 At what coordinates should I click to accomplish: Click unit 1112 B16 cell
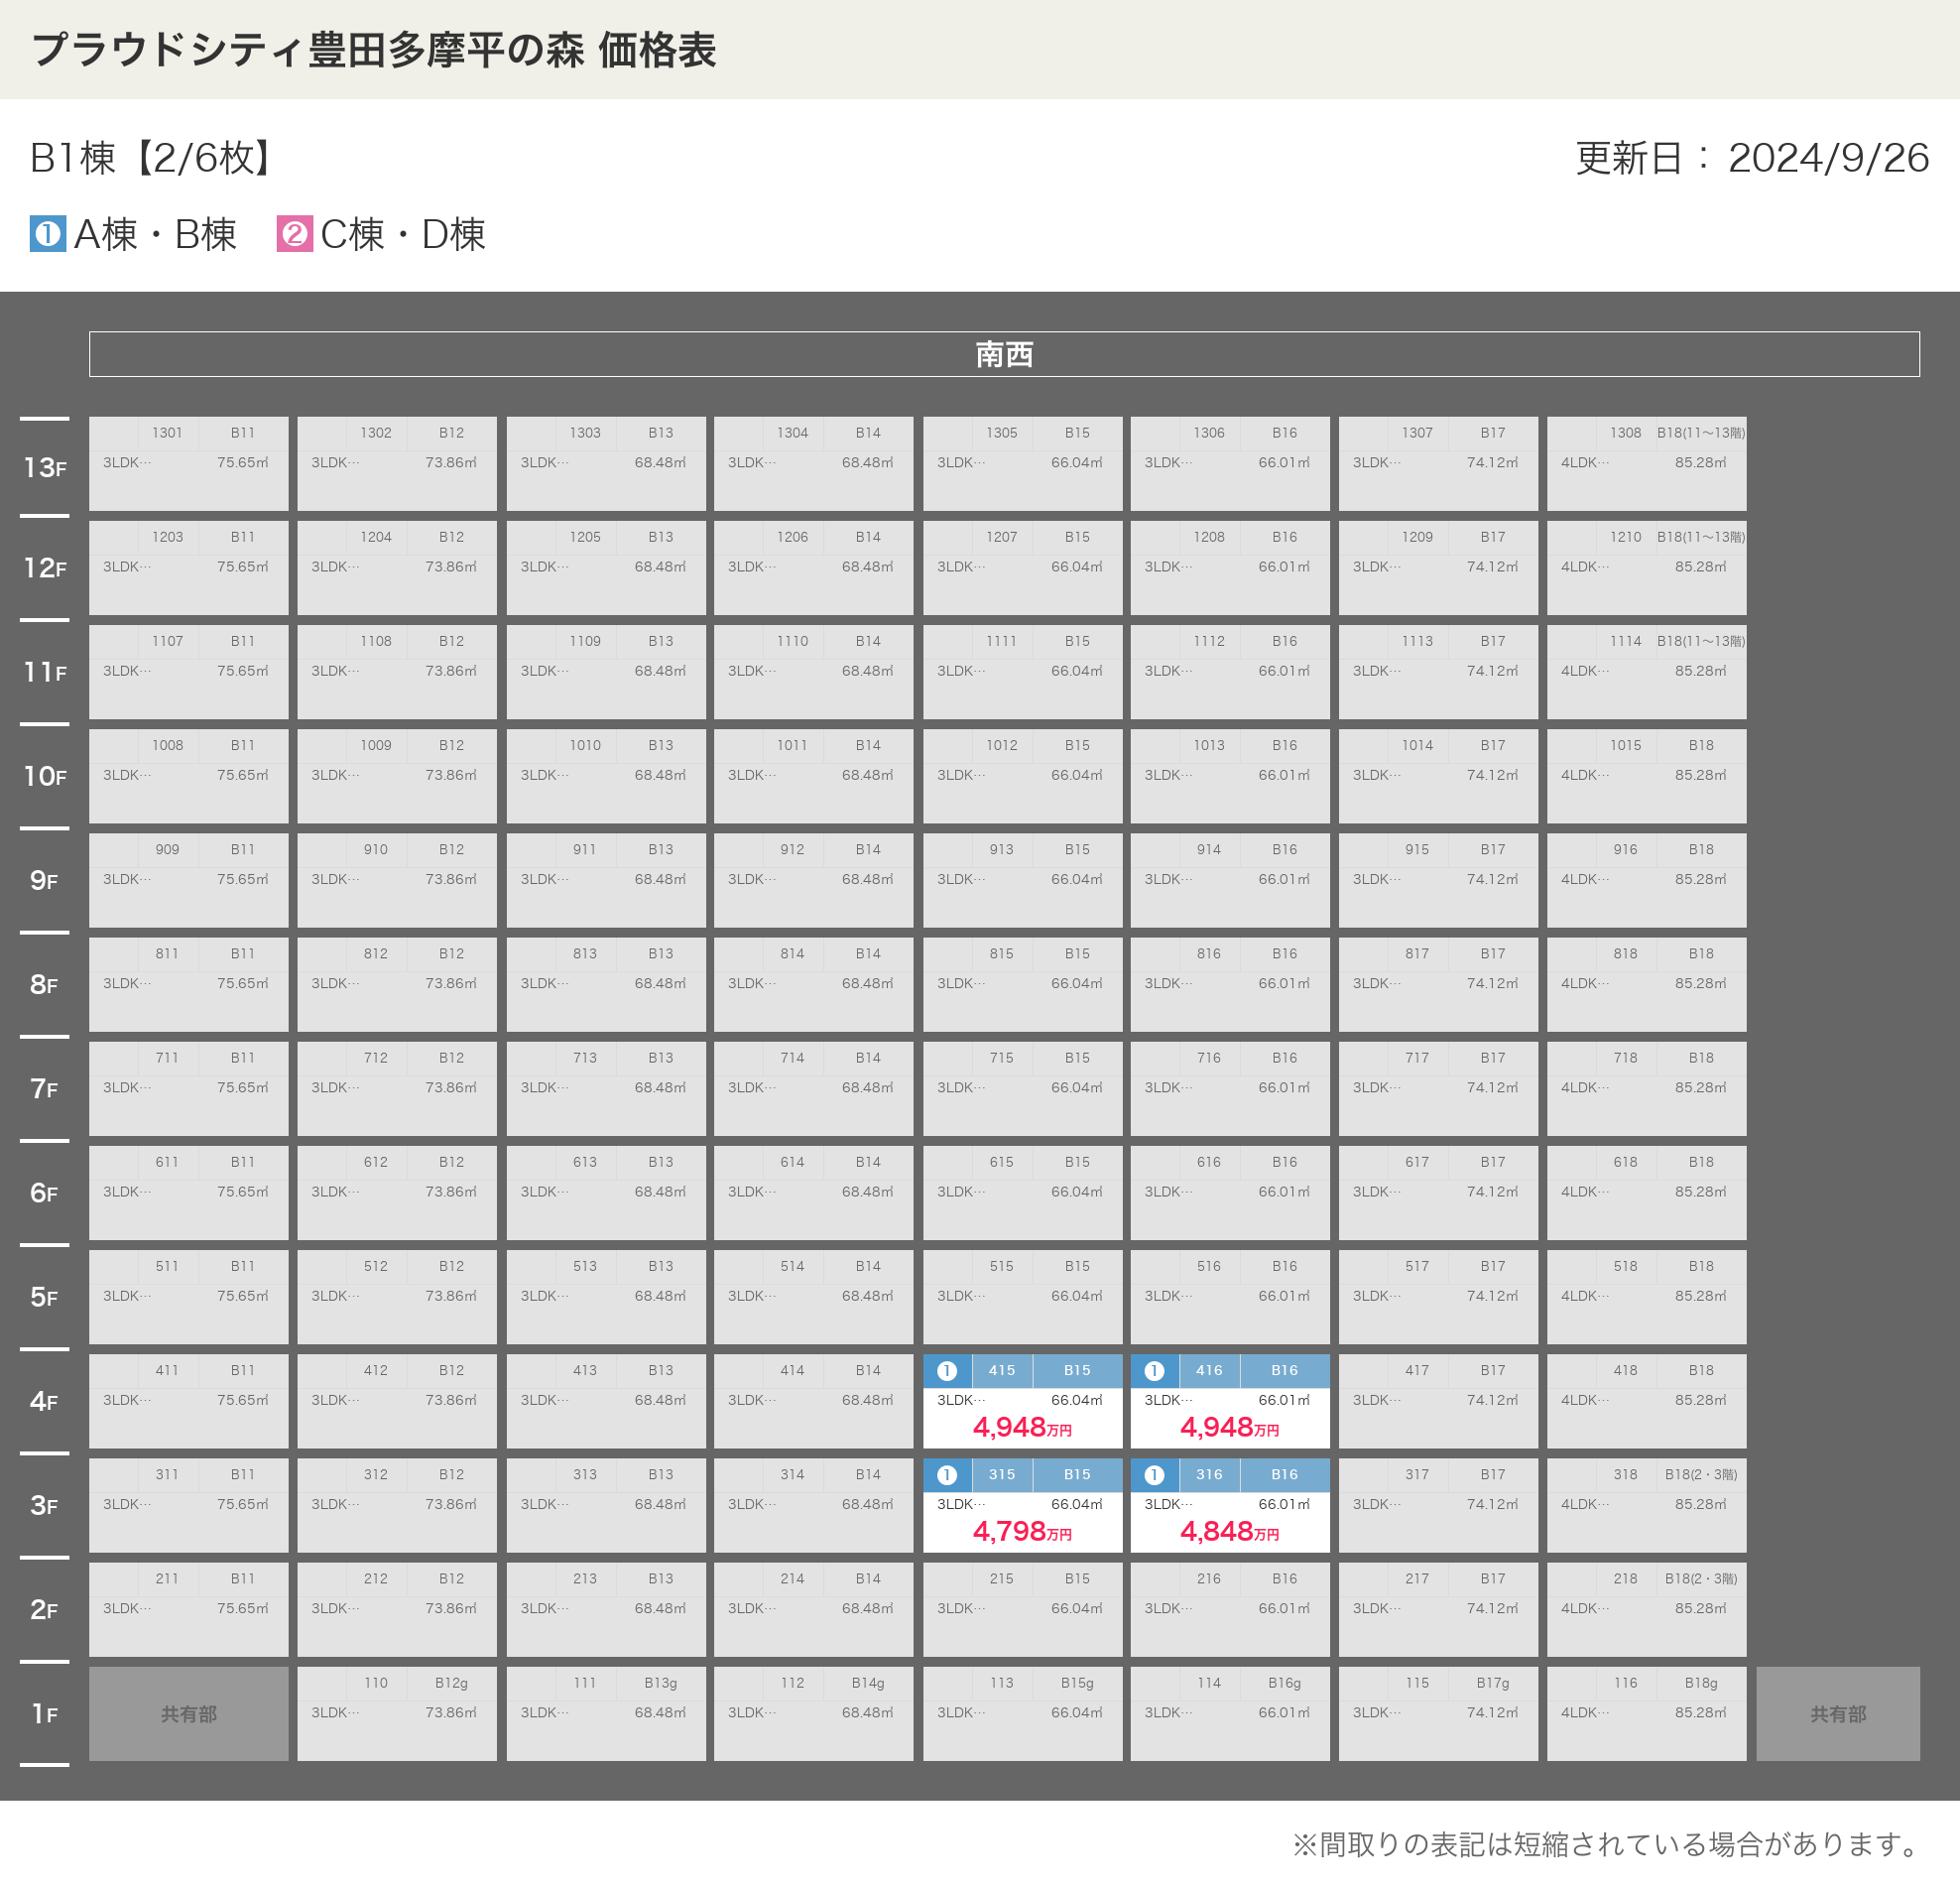pos(1230,672)
